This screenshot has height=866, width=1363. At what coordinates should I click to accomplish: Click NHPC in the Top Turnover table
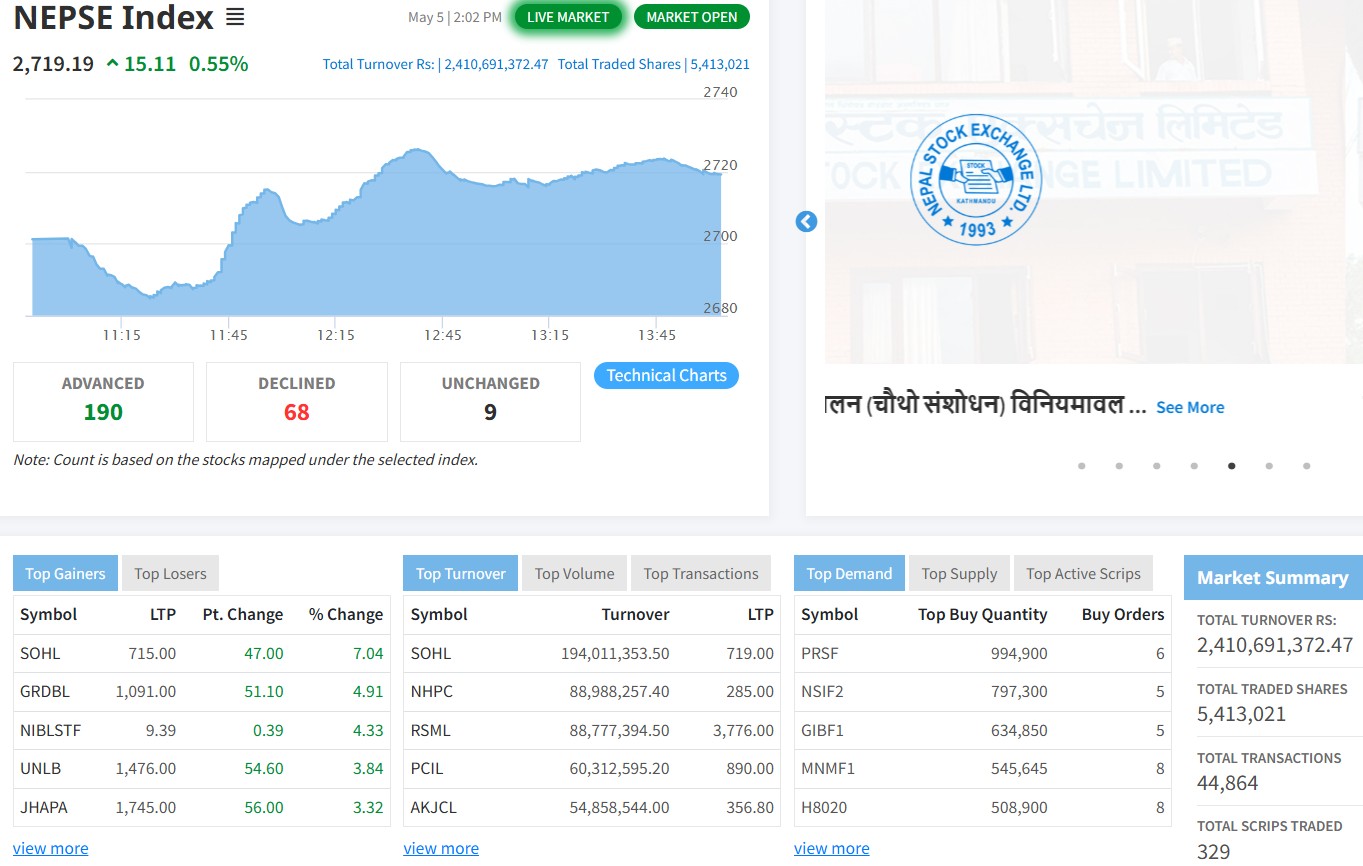432,691
